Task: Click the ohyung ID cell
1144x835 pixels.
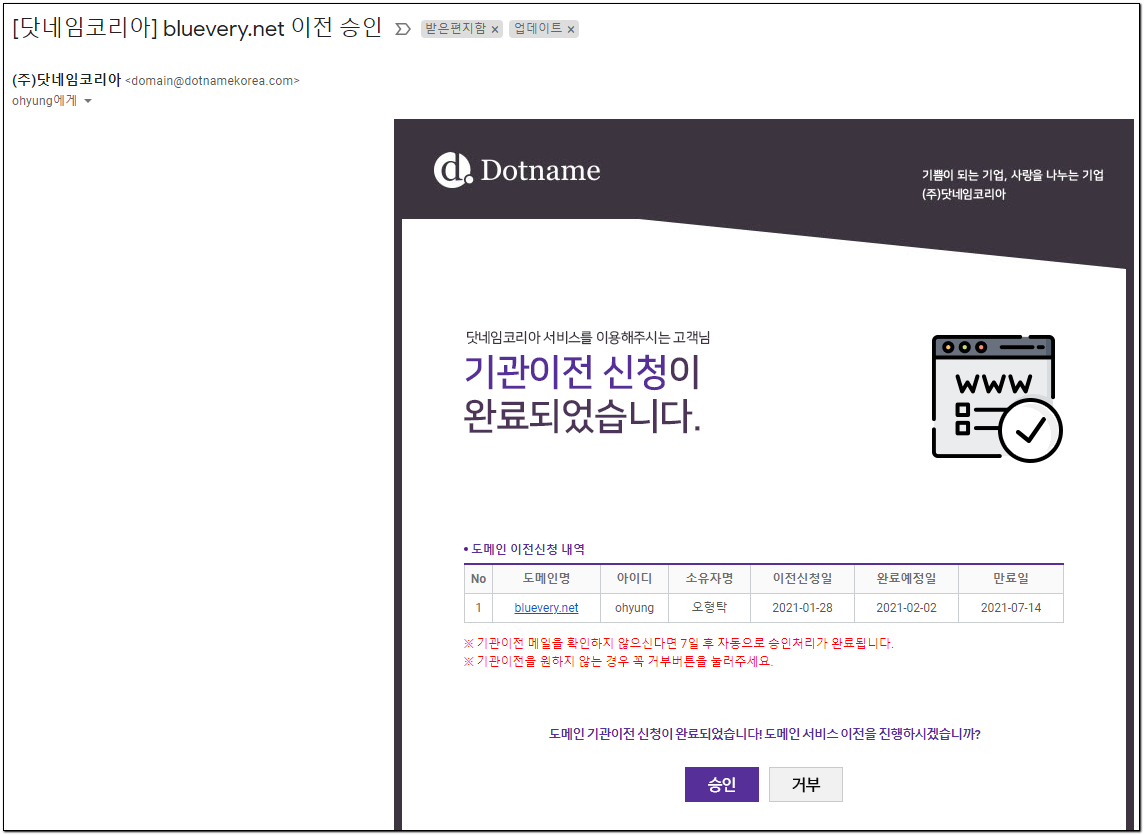Action: point(634,607)
